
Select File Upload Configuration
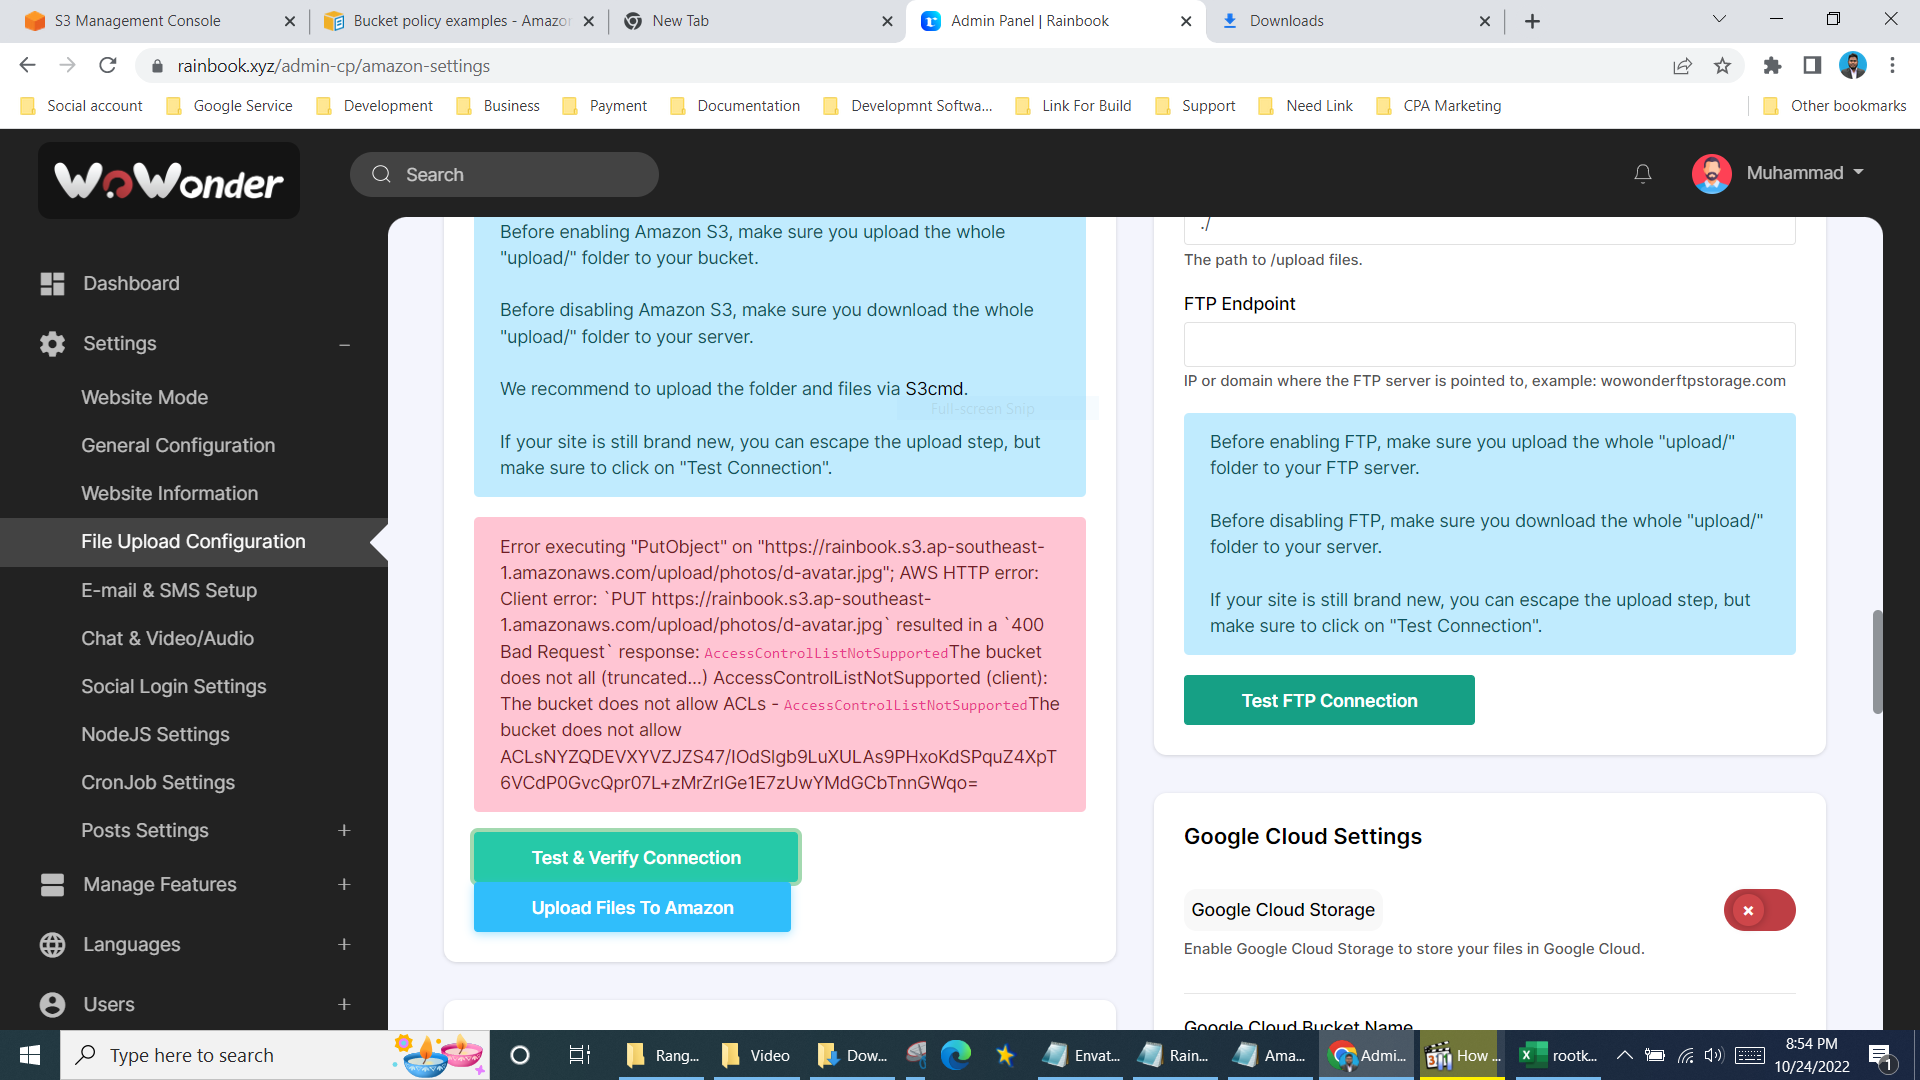[x=193, y=542]
